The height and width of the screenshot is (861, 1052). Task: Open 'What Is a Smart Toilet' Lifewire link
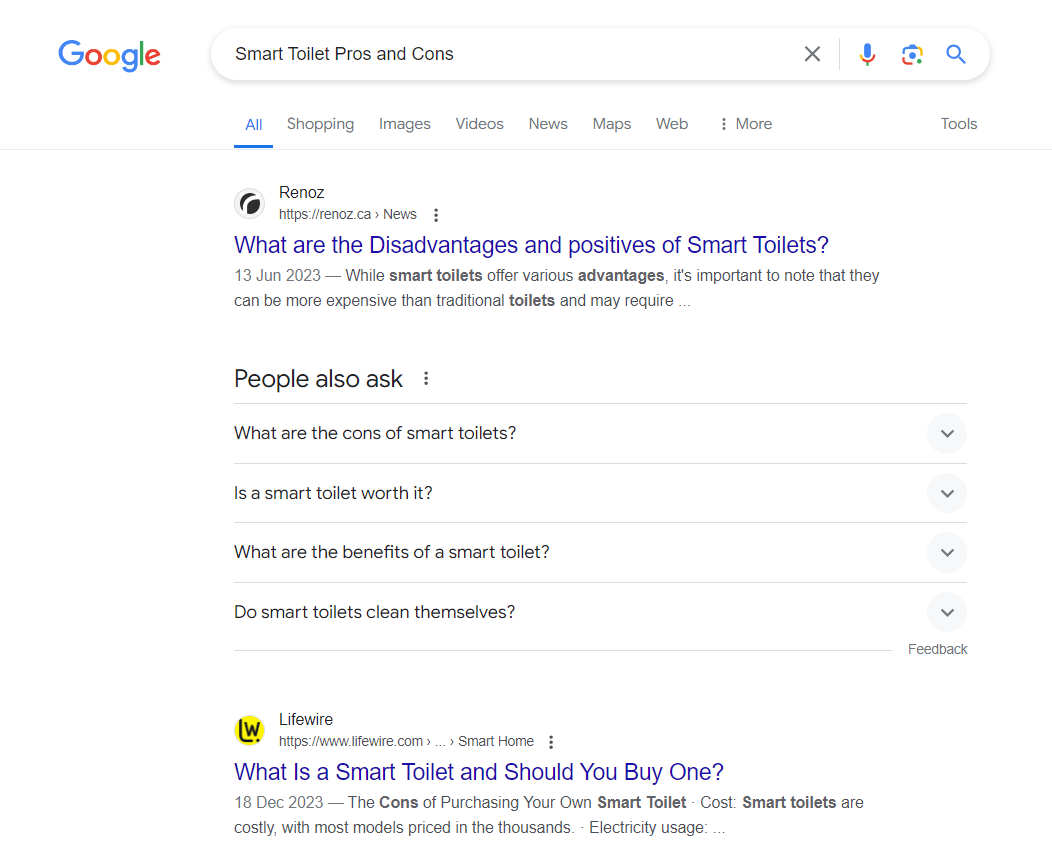pos(478,772)
